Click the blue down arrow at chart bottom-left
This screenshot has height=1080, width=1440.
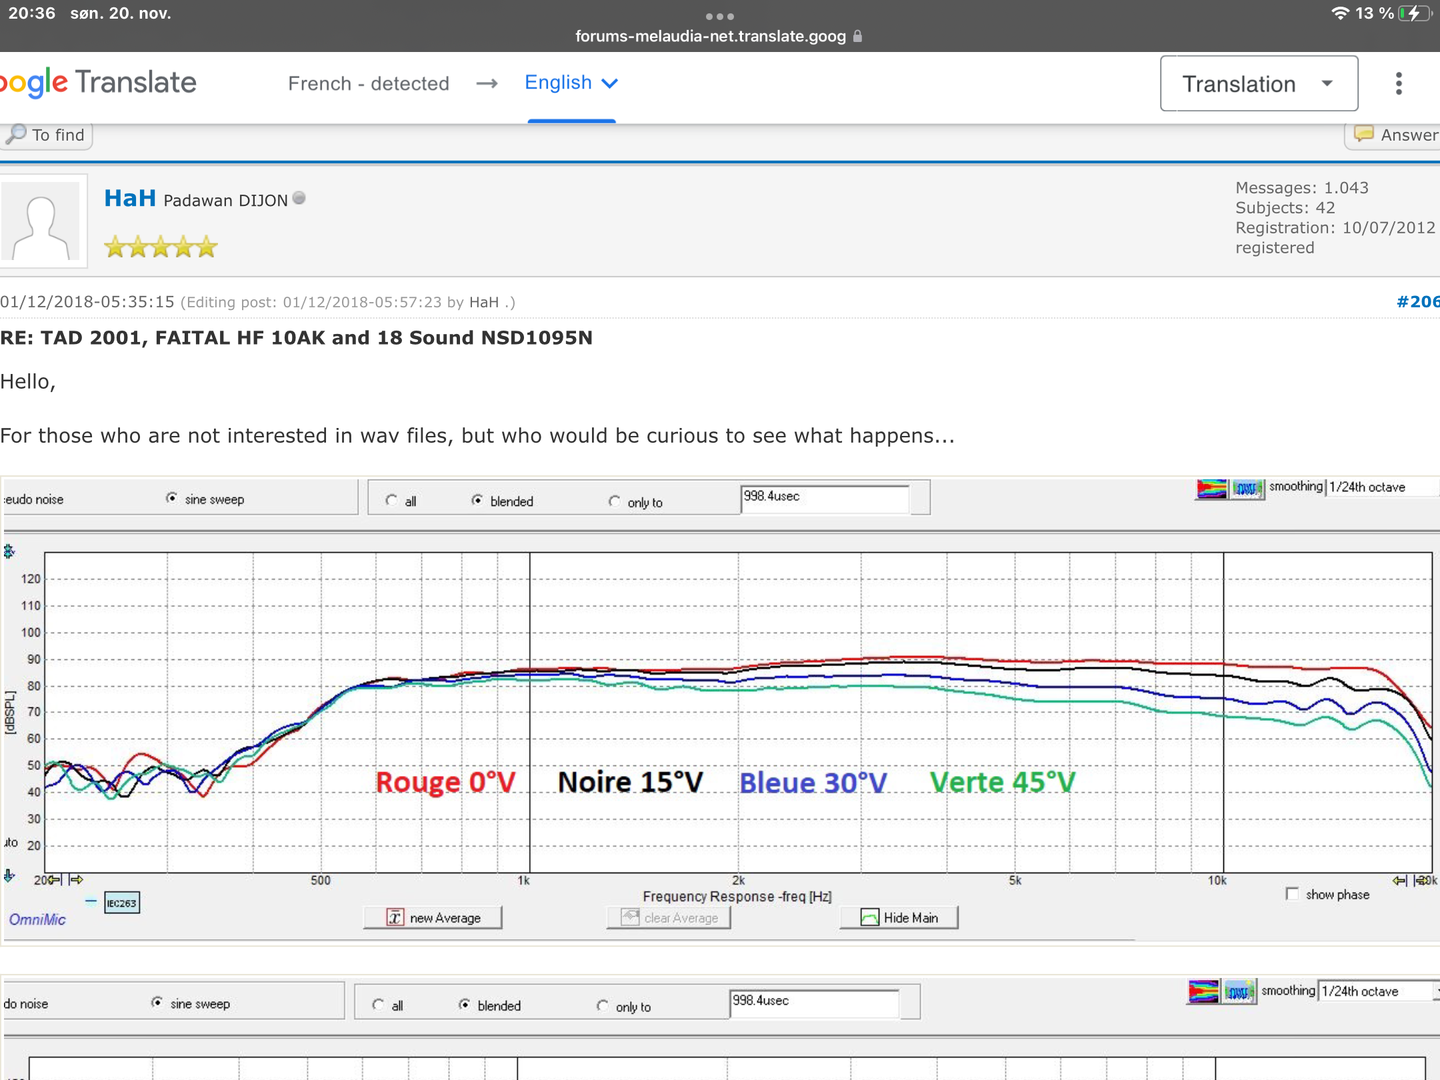(9, 876)
